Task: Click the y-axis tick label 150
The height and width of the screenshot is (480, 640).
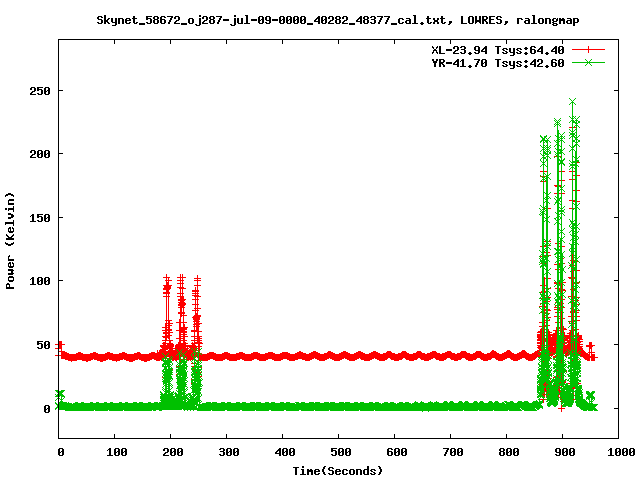Action: pos(40,218)
